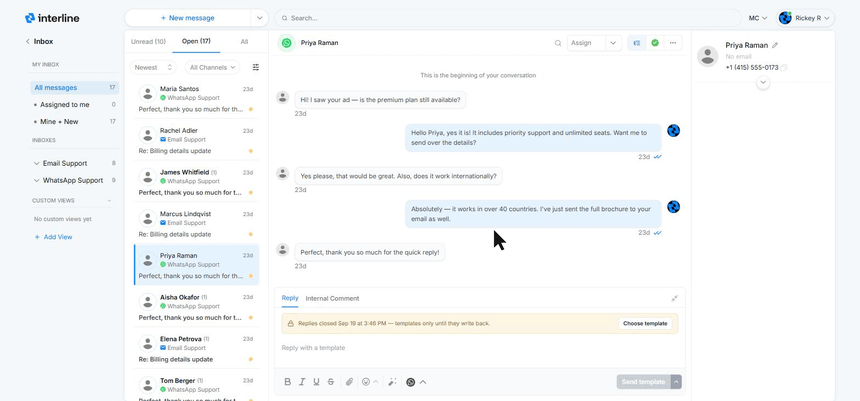Open the All Channels filter dropdown

212,67
